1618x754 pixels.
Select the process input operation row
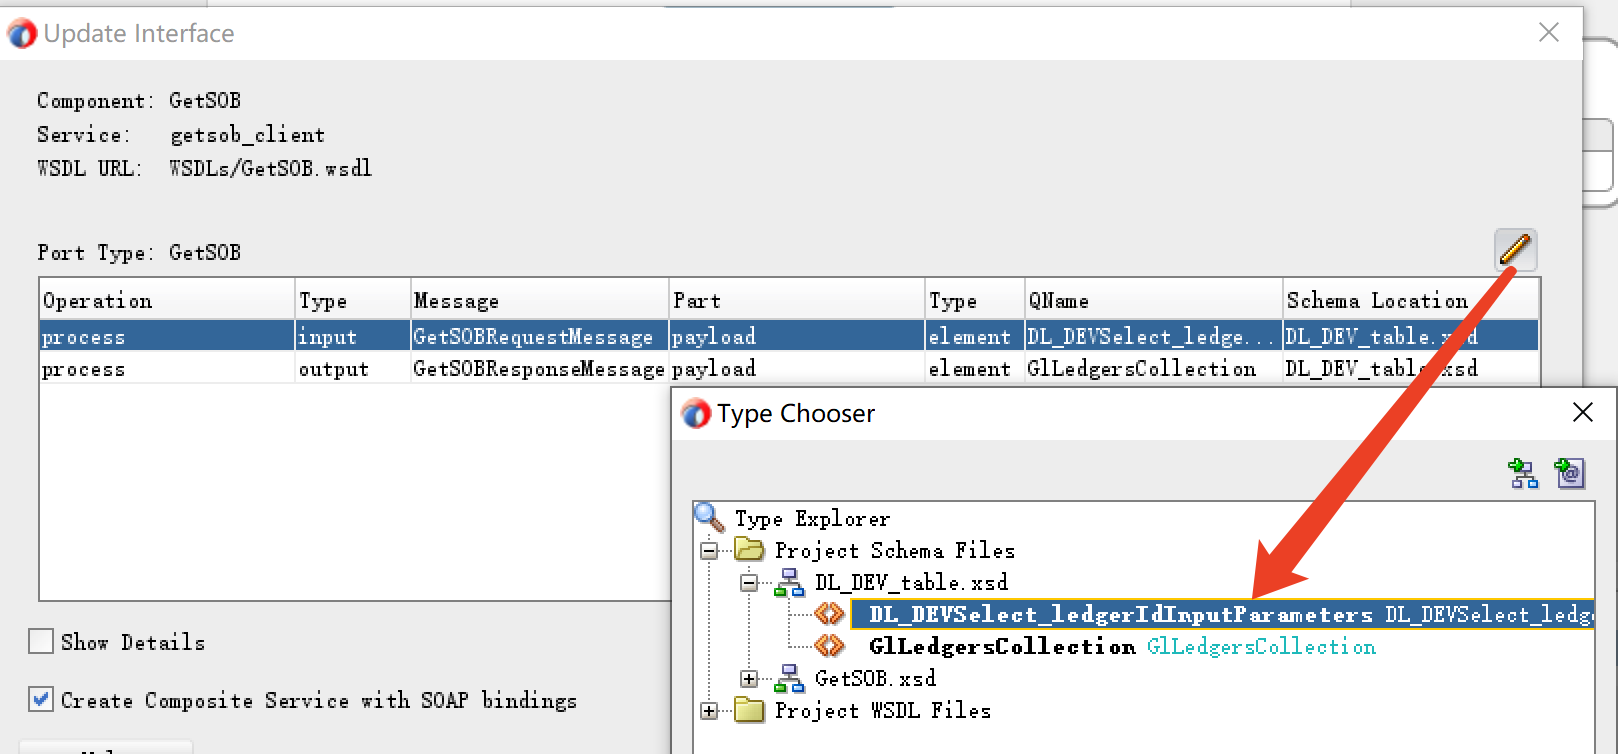[x=789, y=336]
